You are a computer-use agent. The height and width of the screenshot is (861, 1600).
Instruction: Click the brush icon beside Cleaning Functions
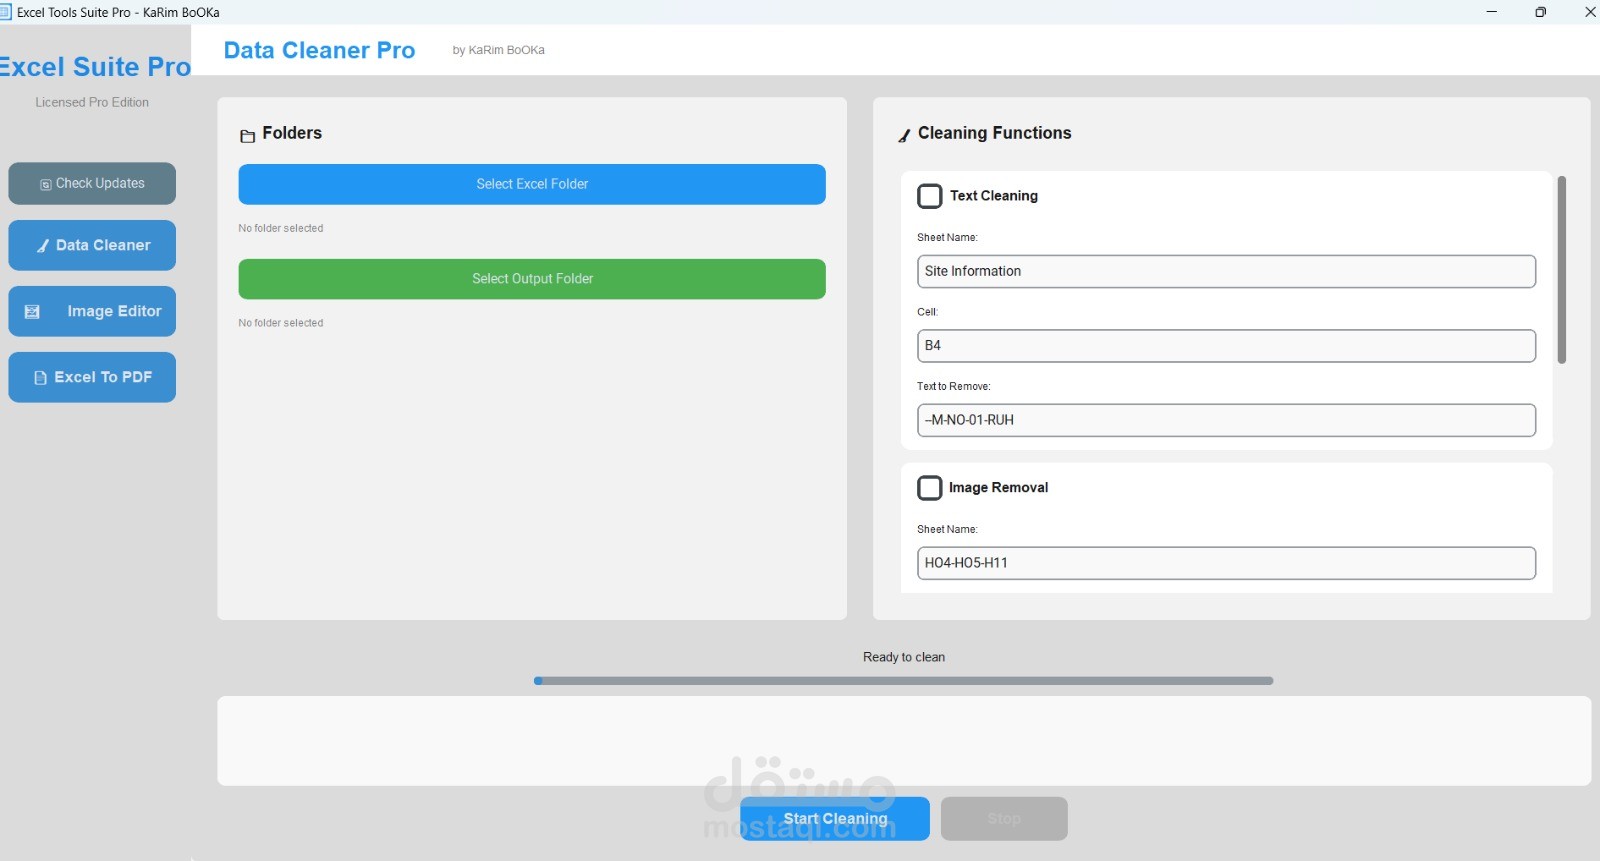[904, 136]
